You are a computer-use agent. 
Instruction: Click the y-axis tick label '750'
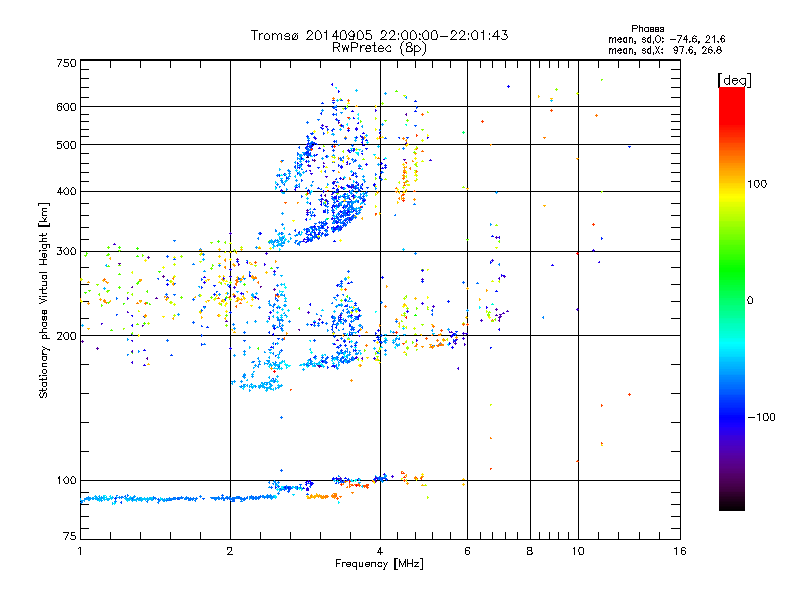(66, 63)
